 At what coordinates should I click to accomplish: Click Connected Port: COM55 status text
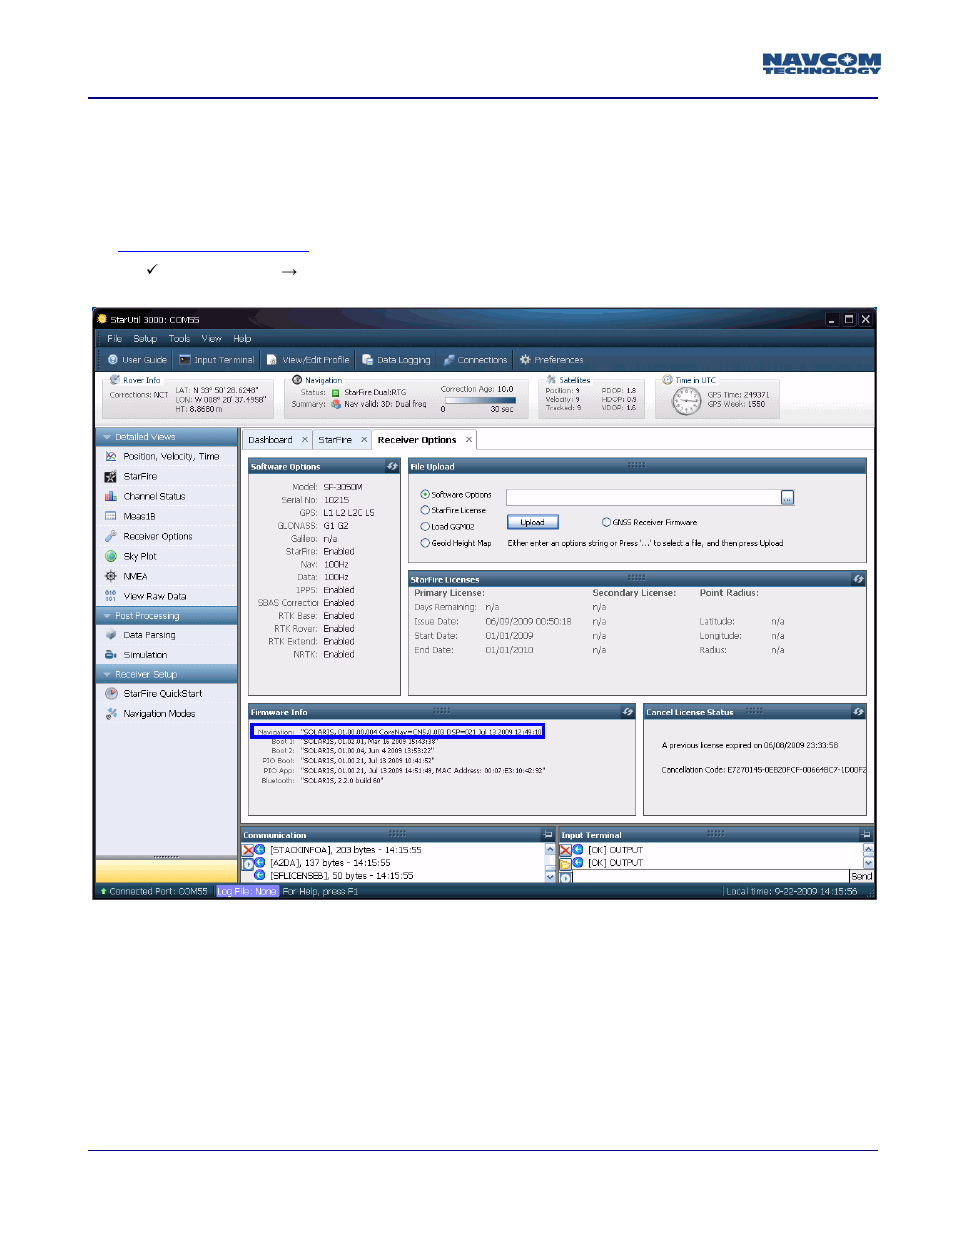click(x=158, y=891)
